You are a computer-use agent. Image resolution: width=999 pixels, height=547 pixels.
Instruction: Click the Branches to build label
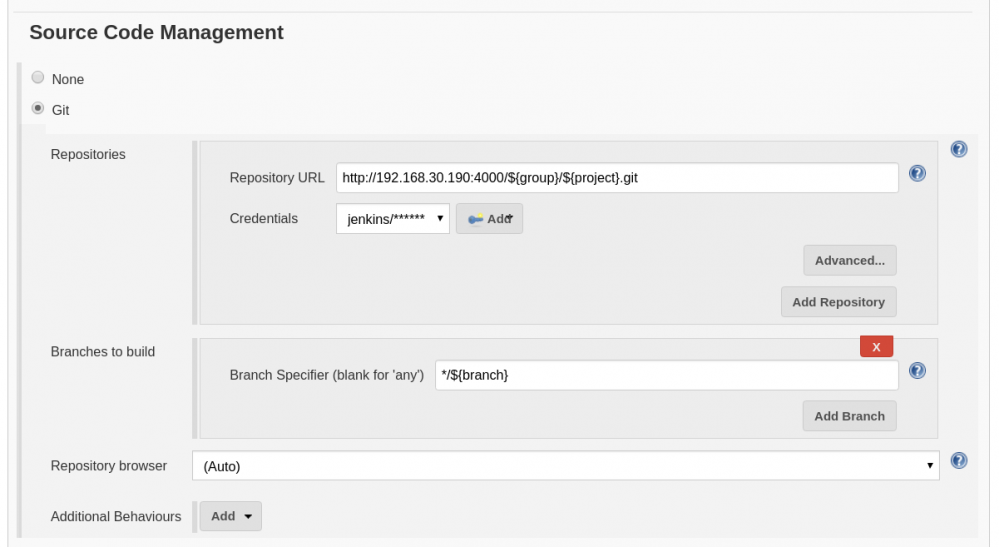[103, 352]
